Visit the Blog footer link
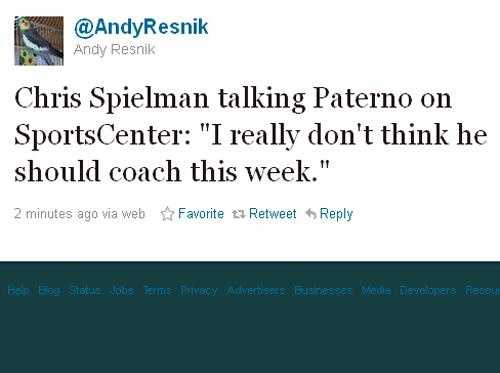500x373 pixels. (49, 291)
